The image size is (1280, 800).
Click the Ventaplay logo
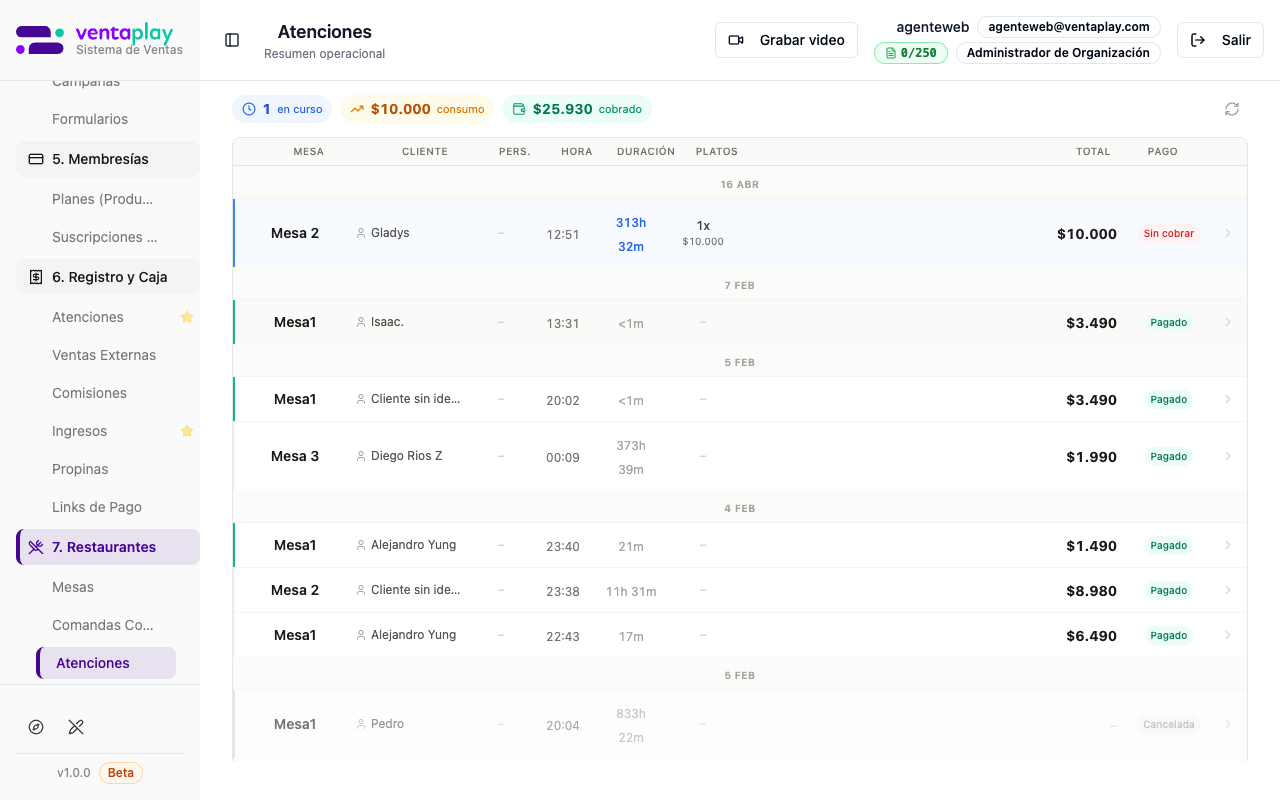(99, 40)
